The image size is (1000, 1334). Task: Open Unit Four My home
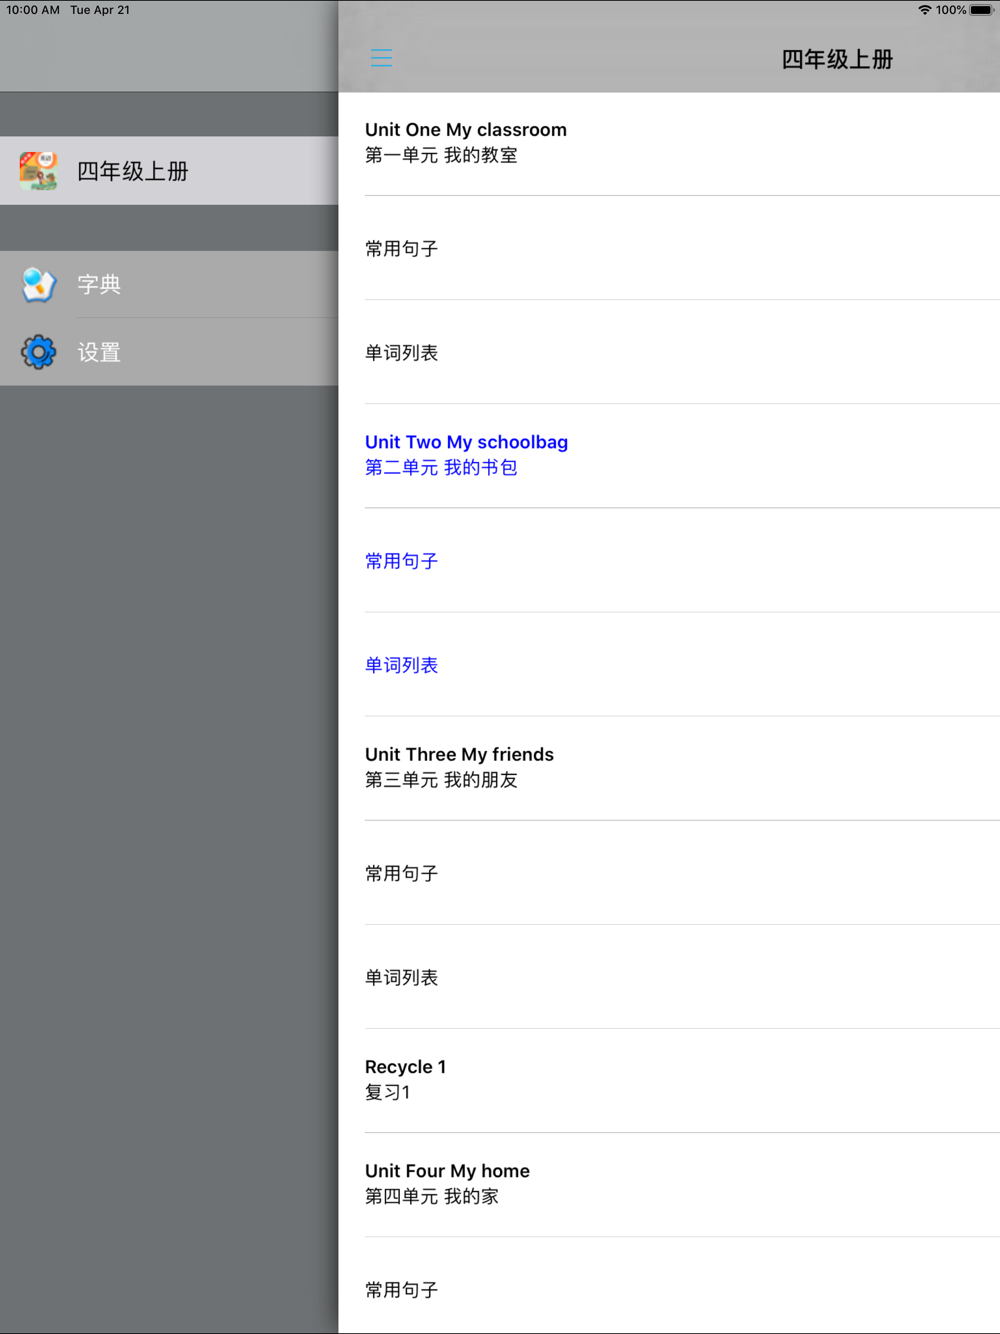669,1185
